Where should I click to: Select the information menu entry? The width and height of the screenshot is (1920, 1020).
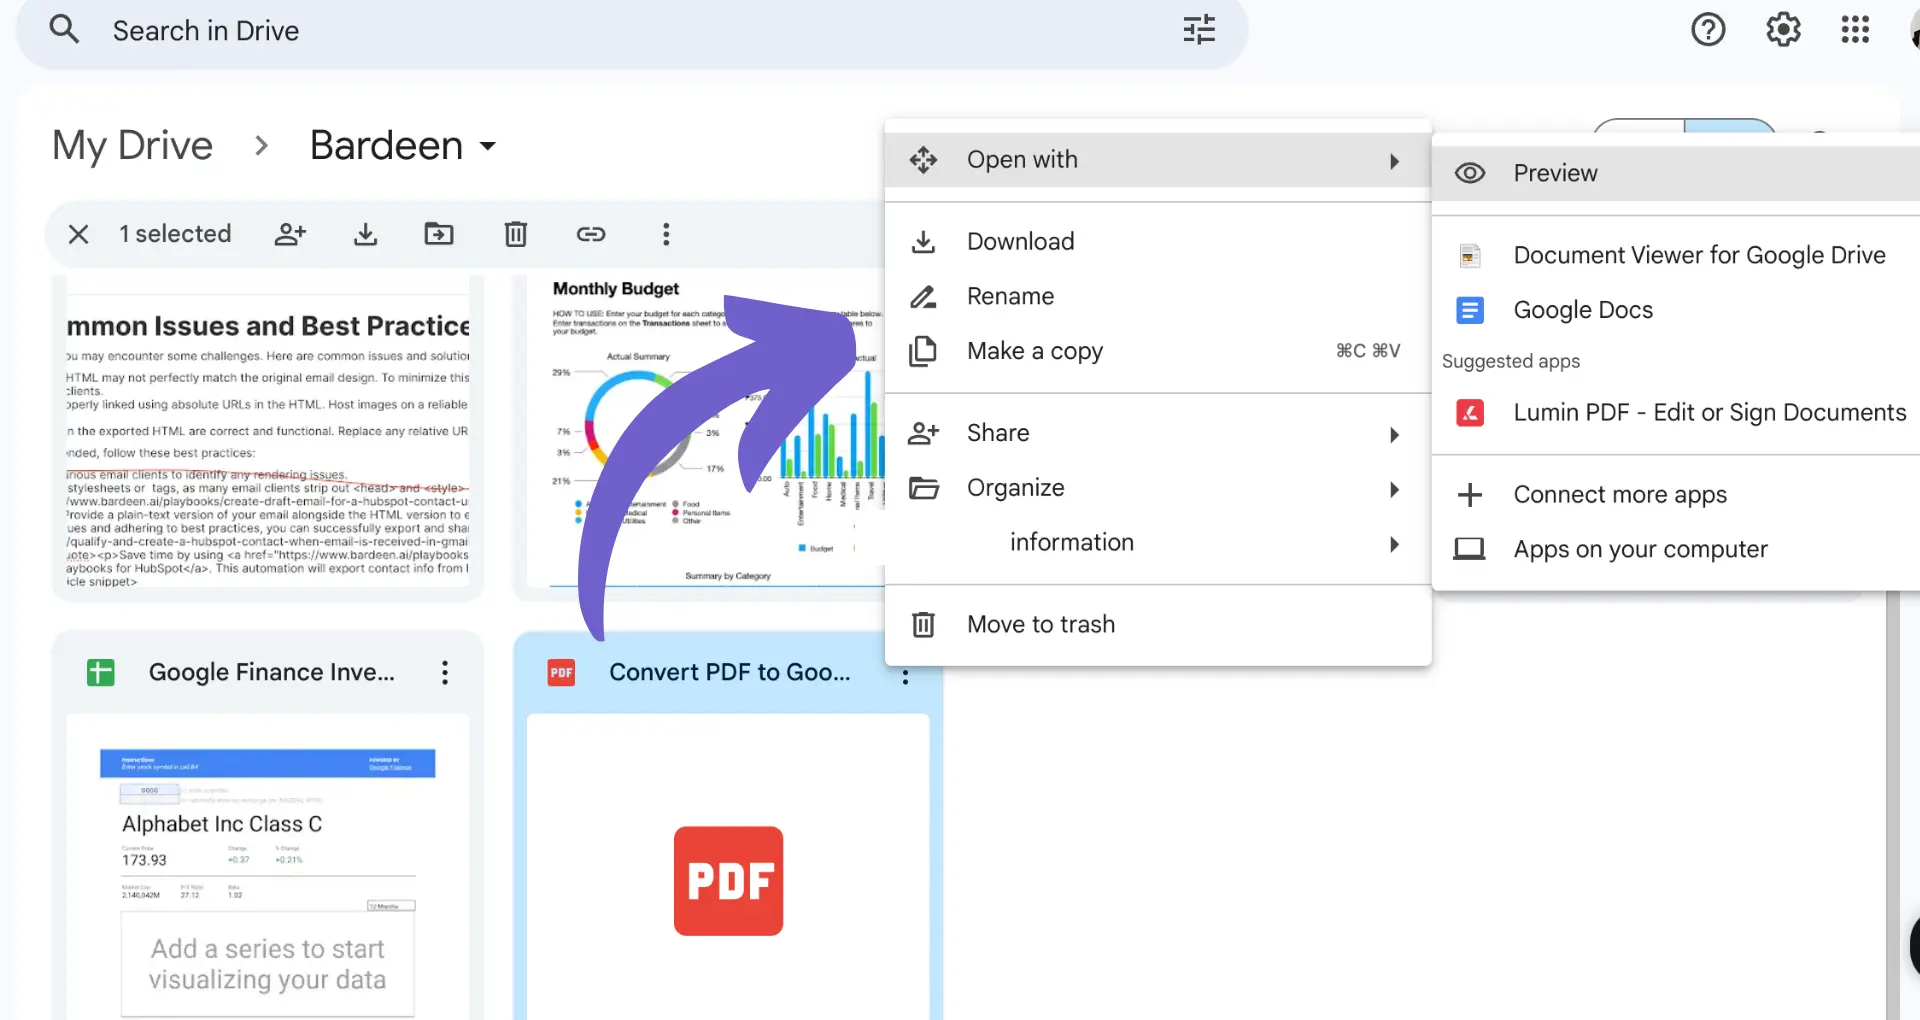1158,543
